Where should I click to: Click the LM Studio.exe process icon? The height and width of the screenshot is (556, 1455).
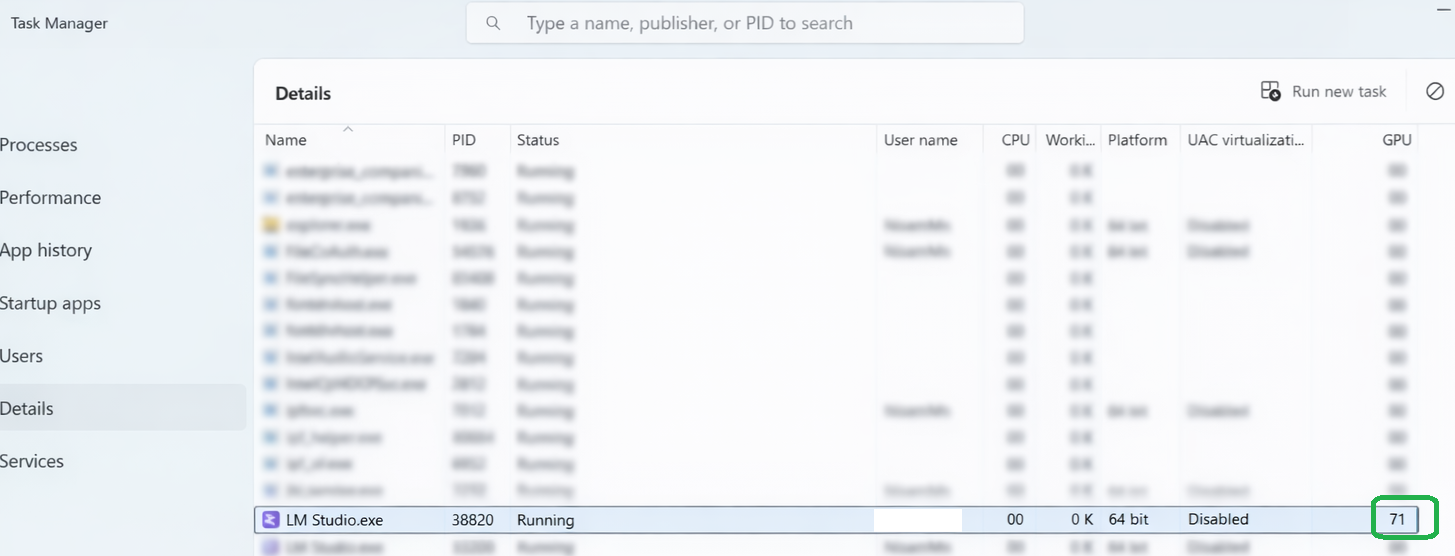(x=270, y=520)
